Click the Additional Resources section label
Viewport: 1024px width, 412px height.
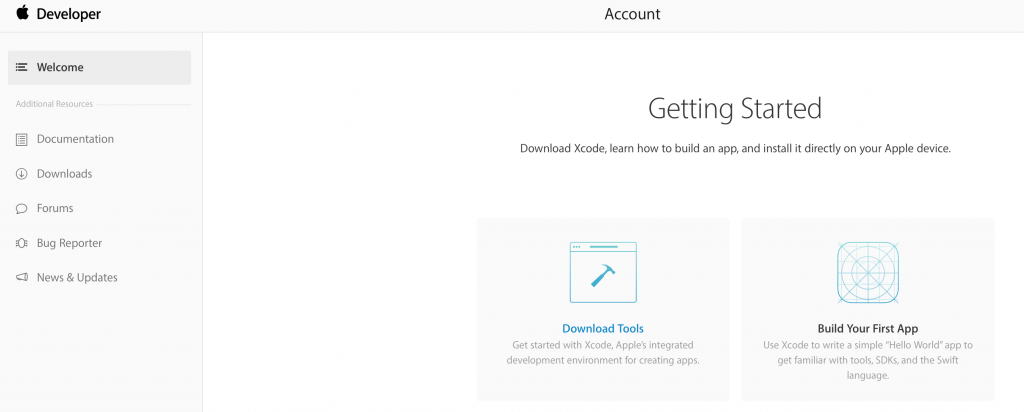pyautogui.click(x=54, y=104)
